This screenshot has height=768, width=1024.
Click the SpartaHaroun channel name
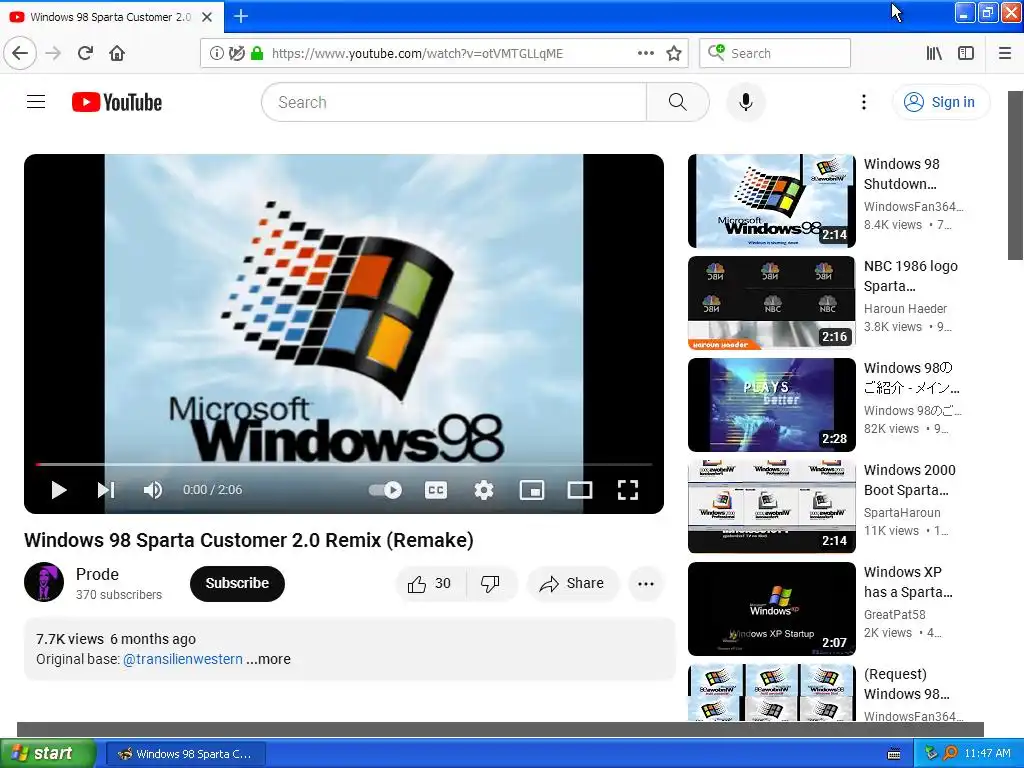click(902, 513)
